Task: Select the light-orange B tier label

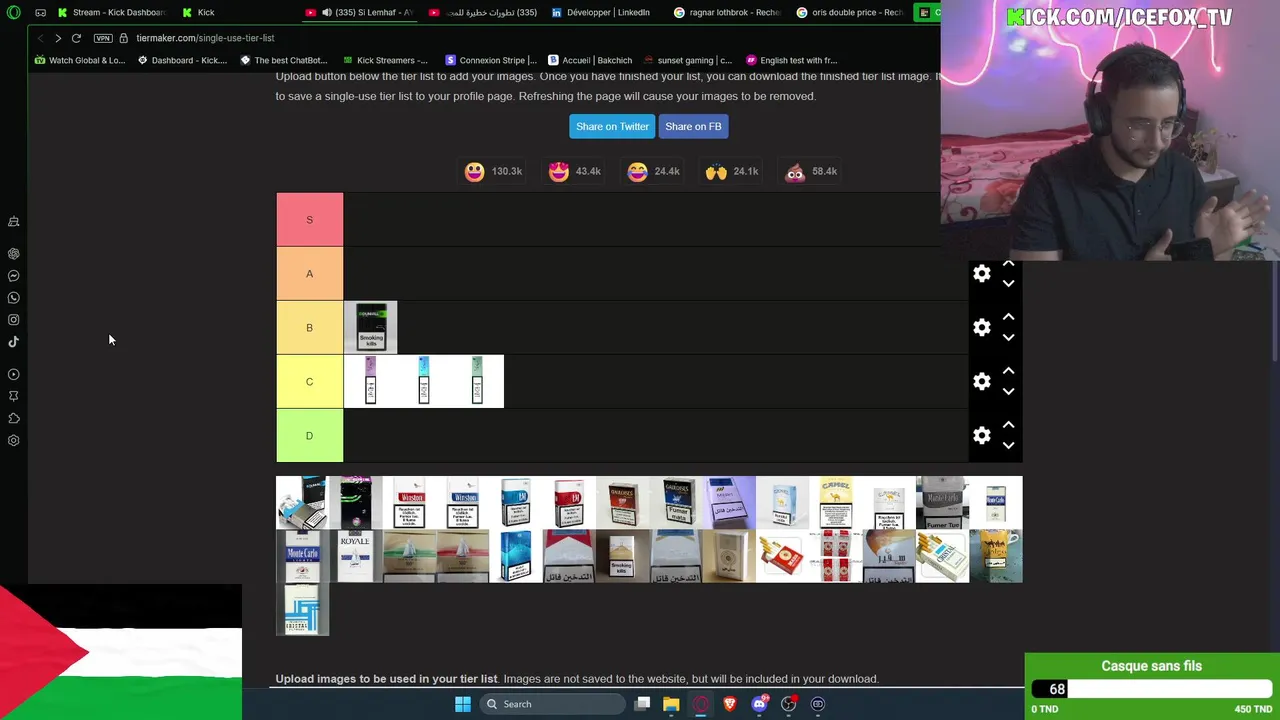Action: click(309, 328)
